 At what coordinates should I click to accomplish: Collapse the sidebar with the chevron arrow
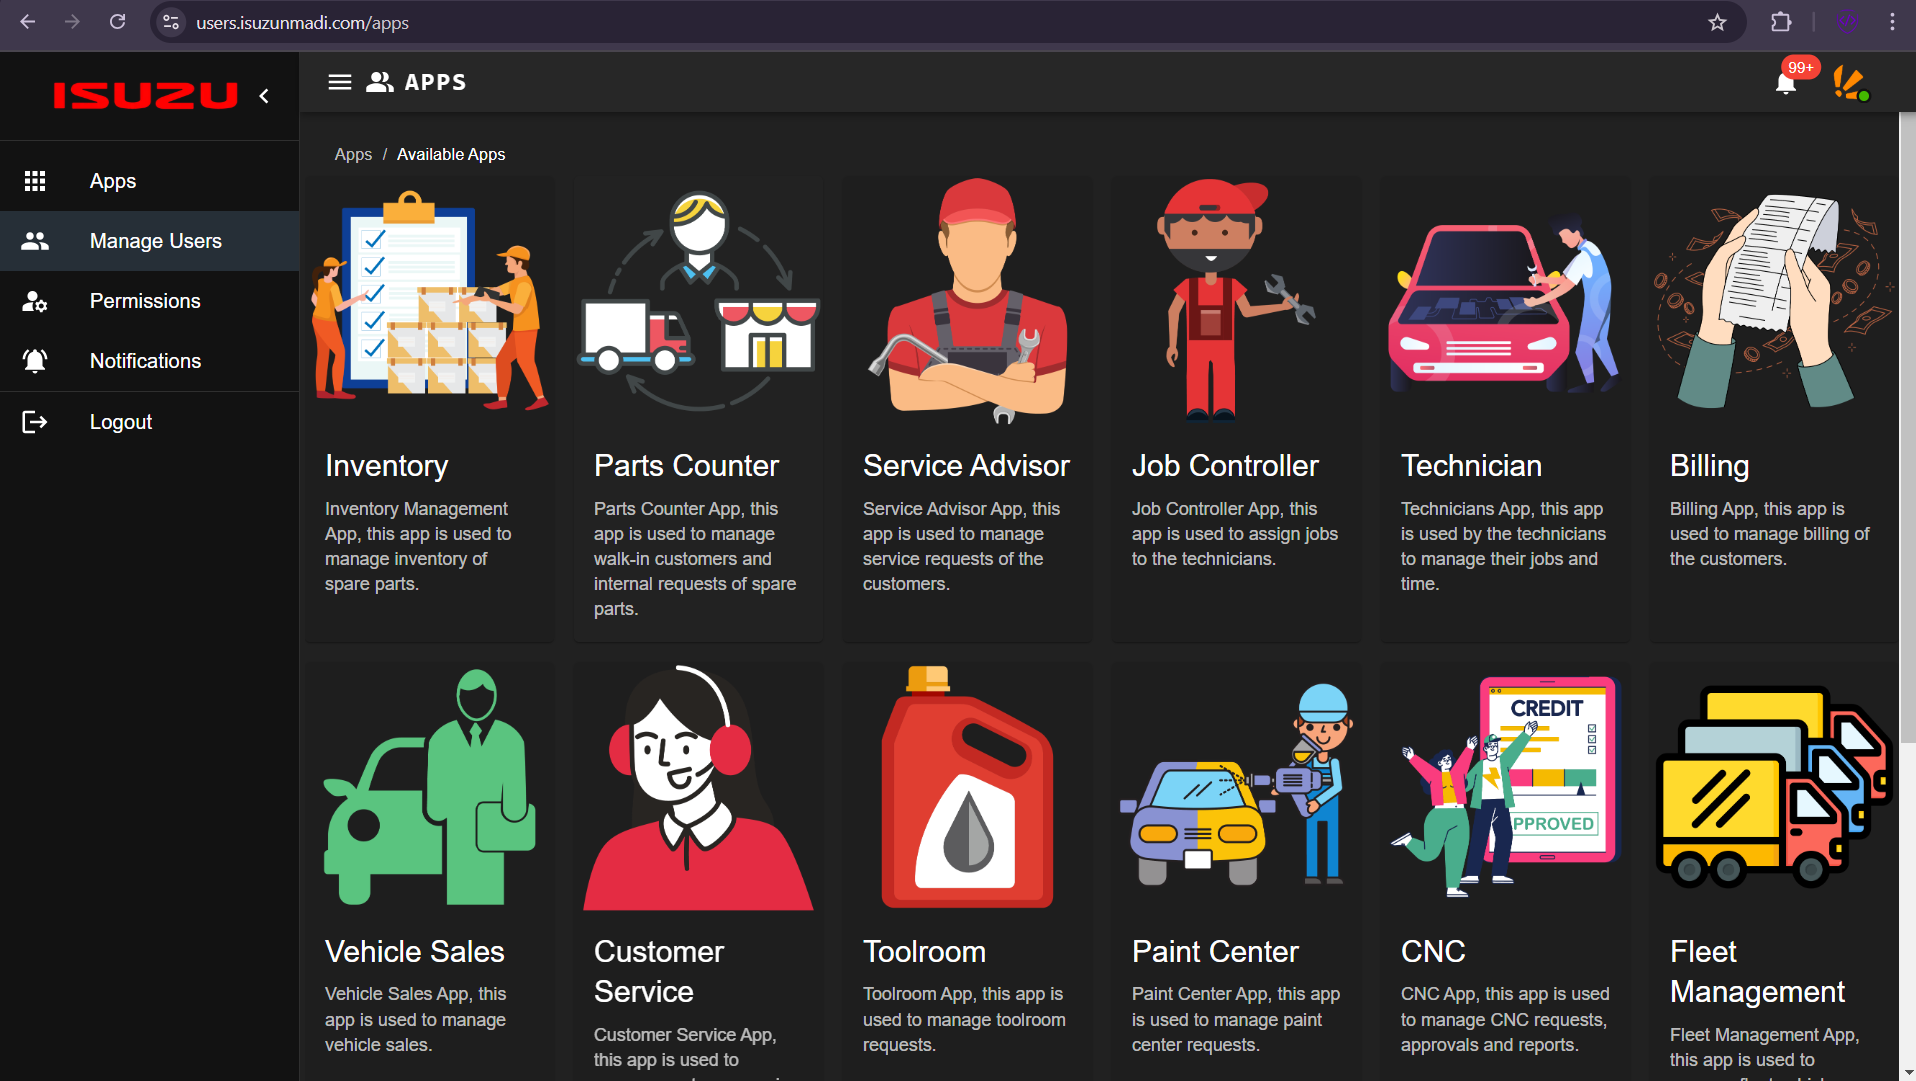pyautogui.click(x=264, y=96)
